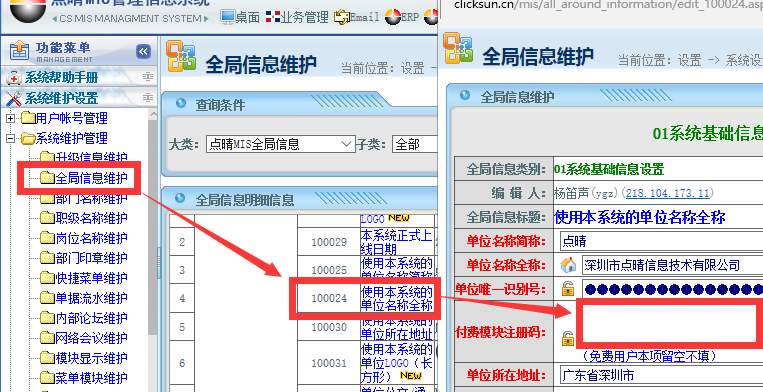This screenshot has width=763, height=392.
Task: Click the ERP globe icon
Action: [393, 18]
